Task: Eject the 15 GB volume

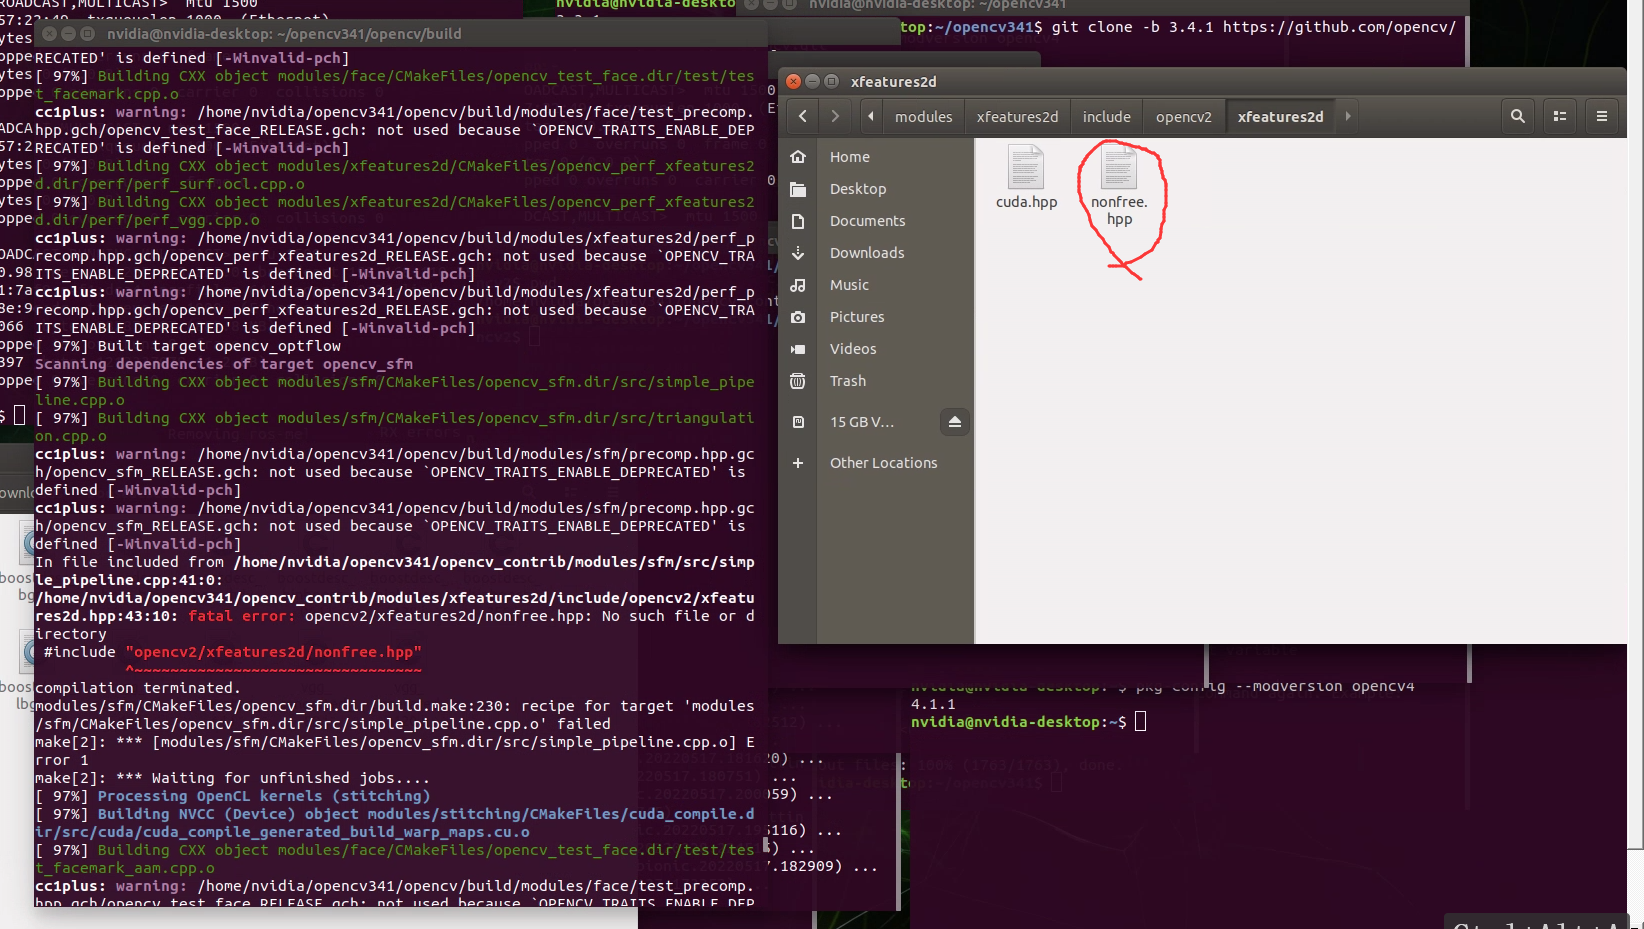Action: pyautogui.click(x=954, y=422)
